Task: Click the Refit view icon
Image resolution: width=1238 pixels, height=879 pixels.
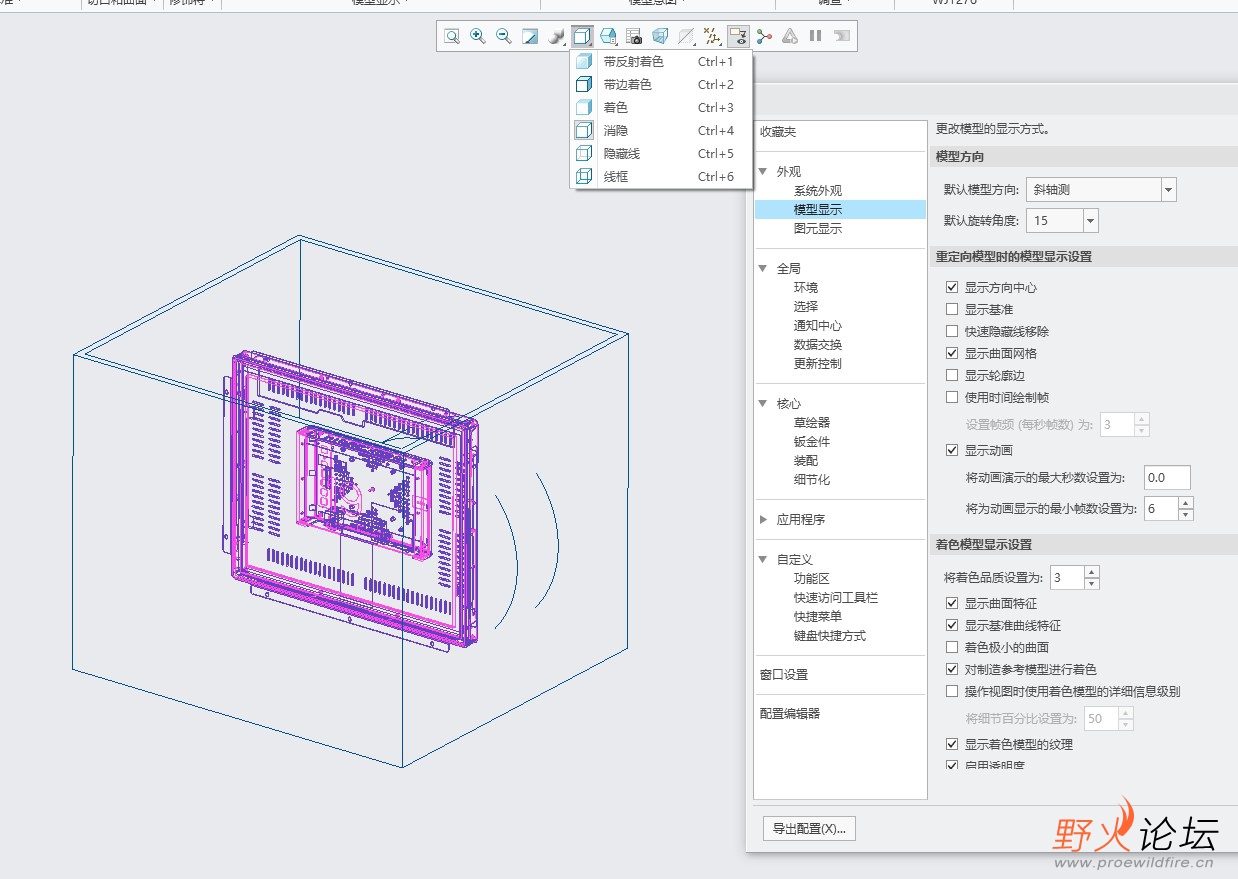Action: (452, 37)
